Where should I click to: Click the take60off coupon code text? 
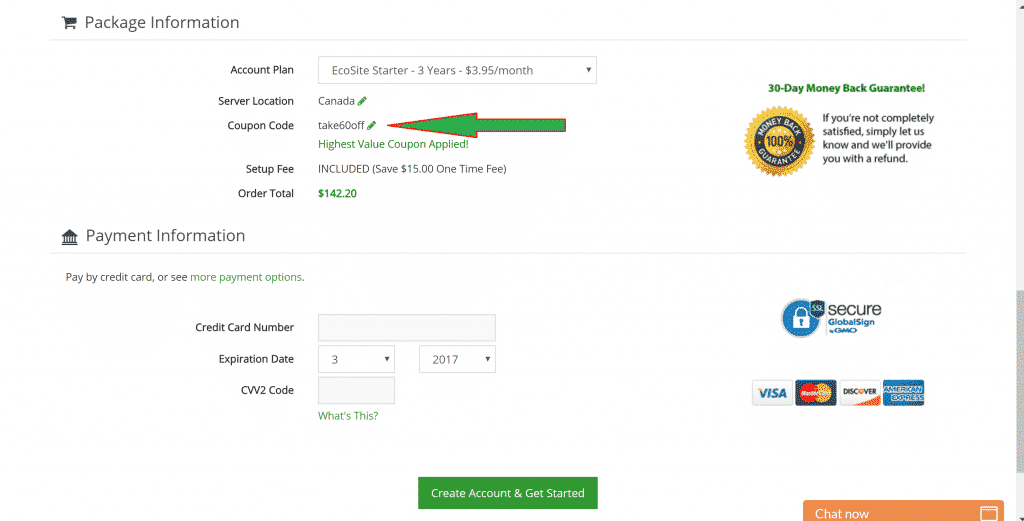click(x=341, y=125)
